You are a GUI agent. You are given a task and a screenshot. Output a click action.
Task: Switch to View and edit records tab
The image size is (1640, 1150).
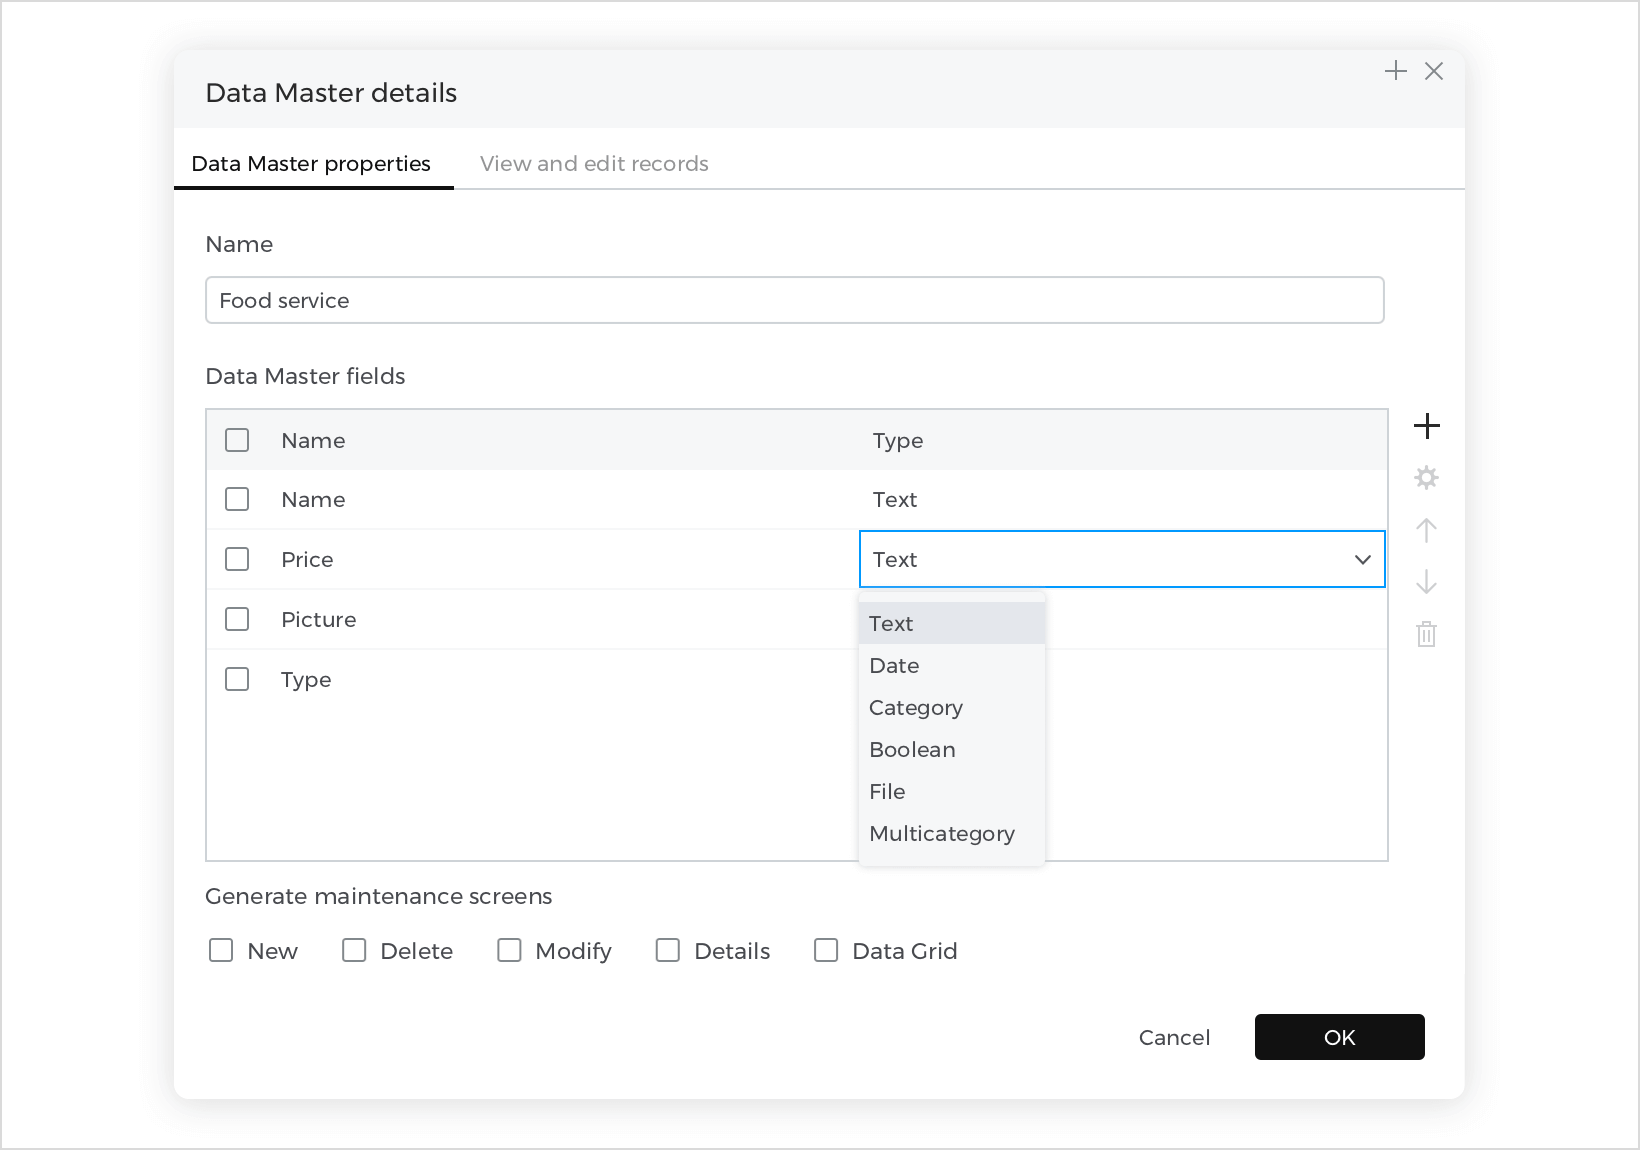(x=594, y=163)
